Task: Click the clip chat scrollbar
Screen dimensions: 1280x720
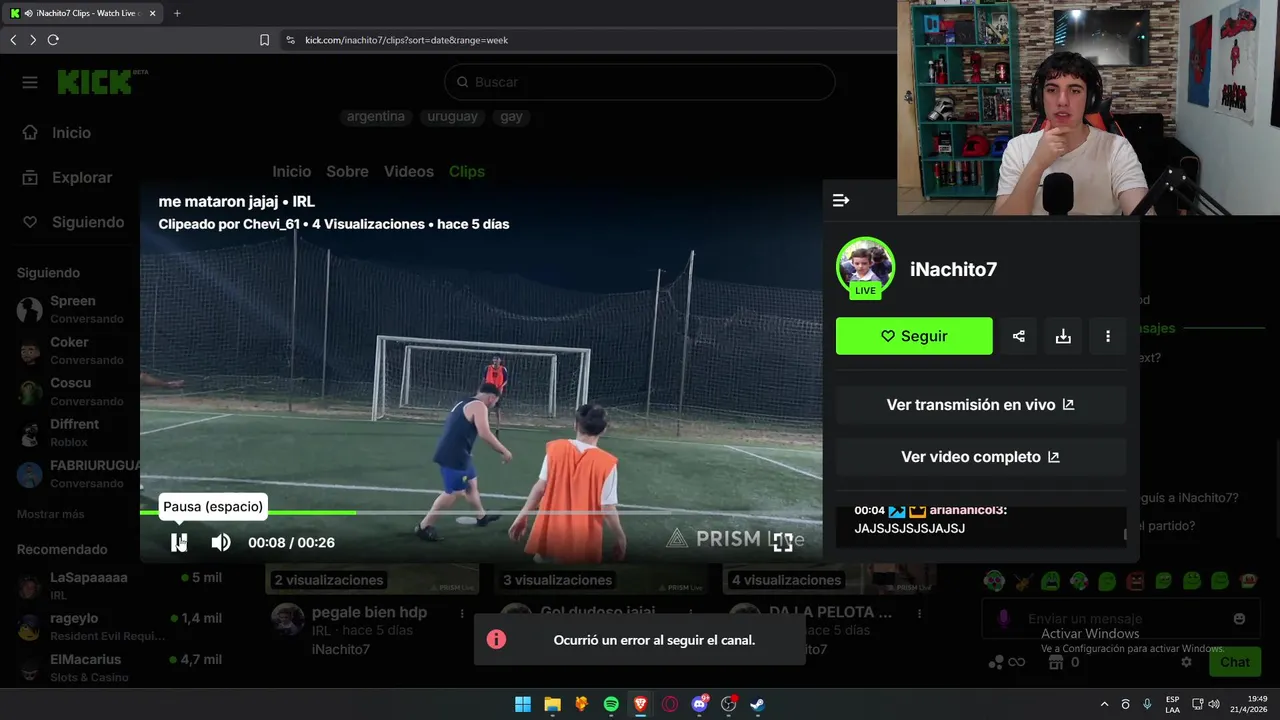Action: 1124,535
